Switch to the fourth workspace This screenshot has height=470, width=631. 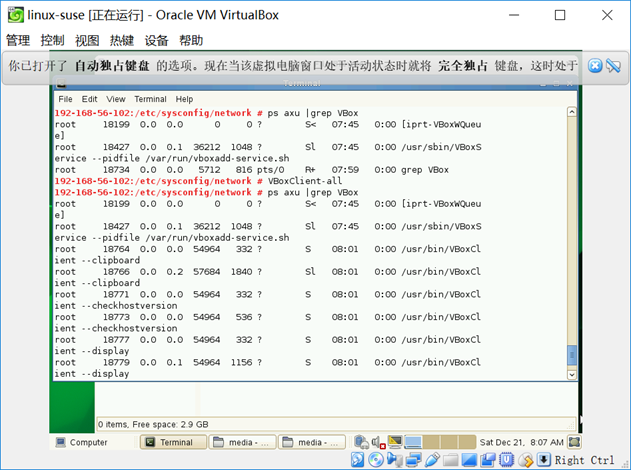click(x=467, y=442)
